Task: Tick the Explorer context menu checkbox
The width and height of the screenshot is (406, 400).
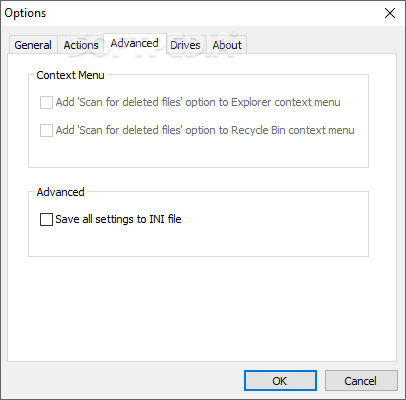Action: pos(46,102)
